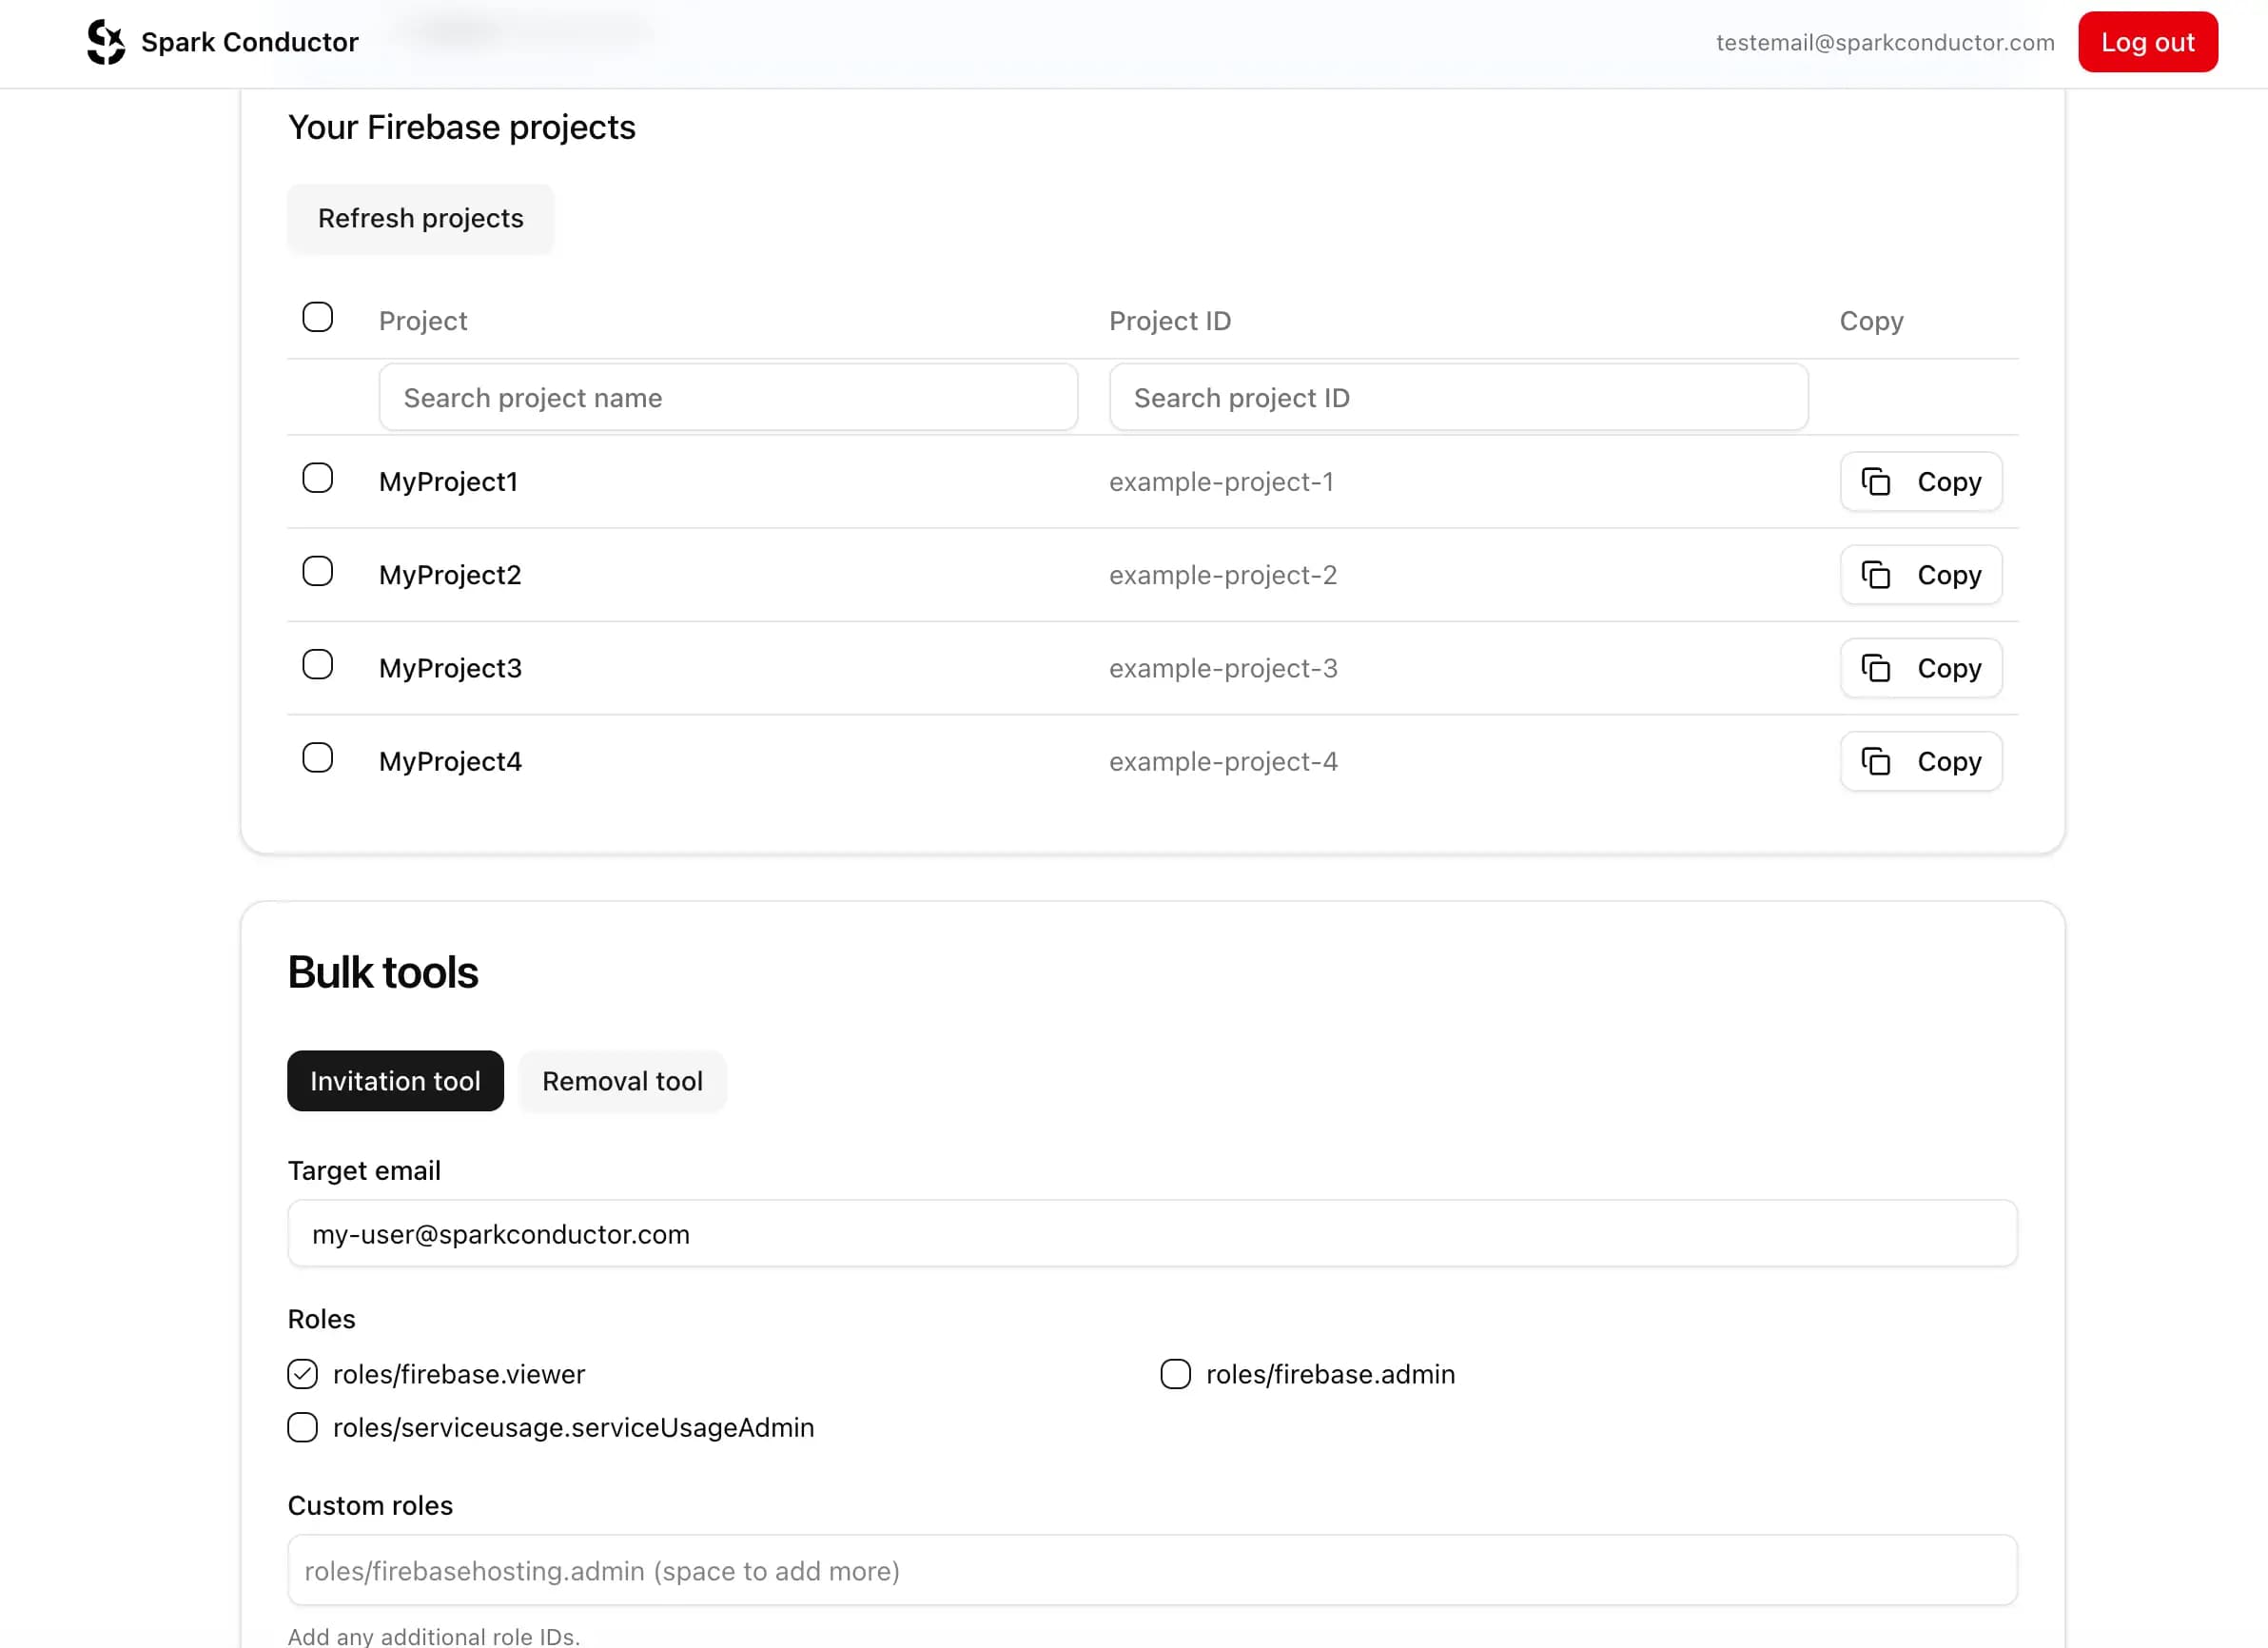Select the Invitation tool tab
Image resolution: width=2268 pixels, height=1648 pixels.
click(395, 1081)
